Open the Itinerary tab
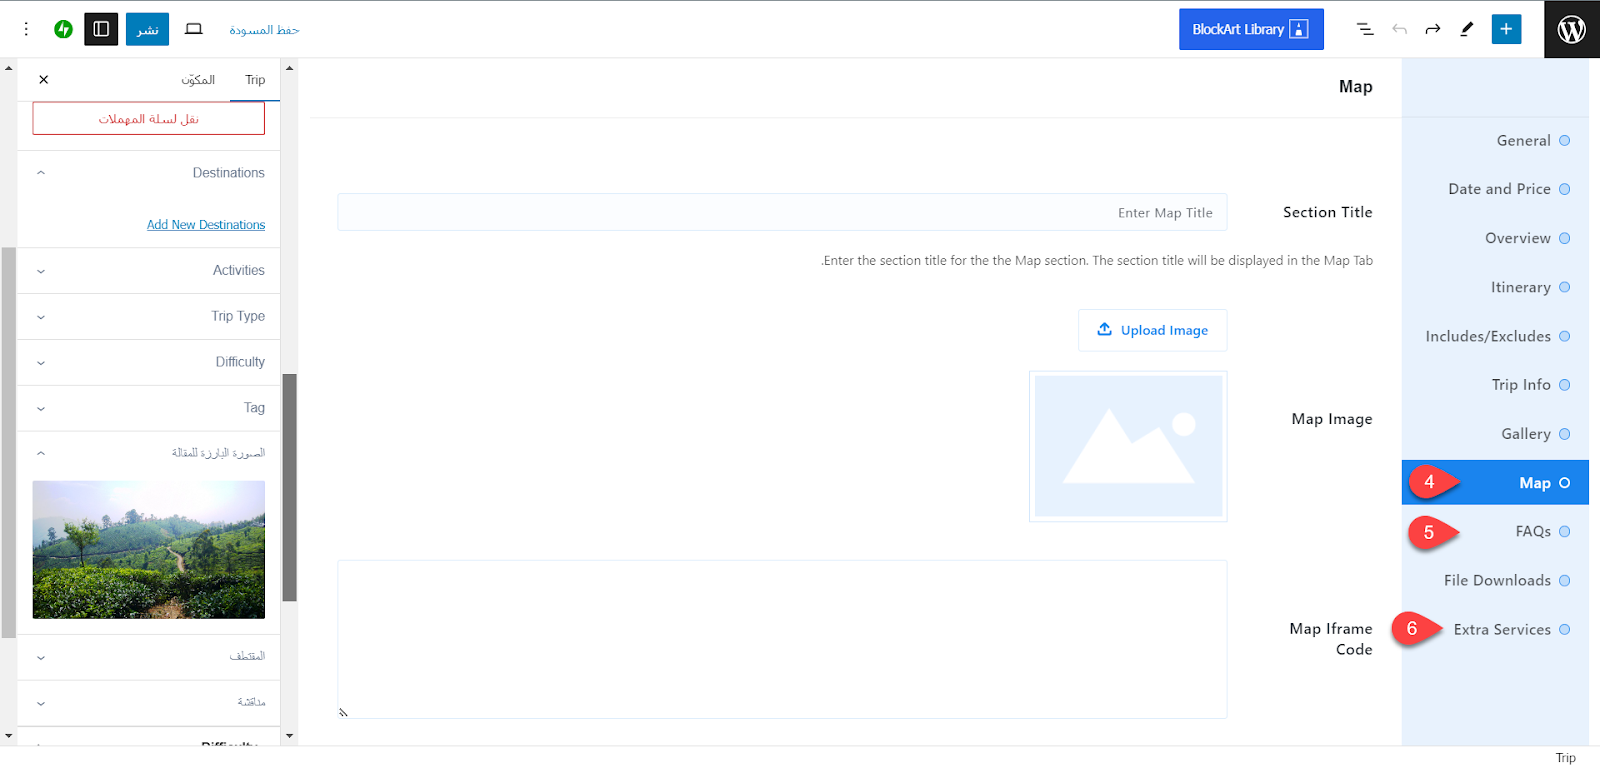Image resolution: width=1600 pixels, height=768 pixels. [1495, 287]
